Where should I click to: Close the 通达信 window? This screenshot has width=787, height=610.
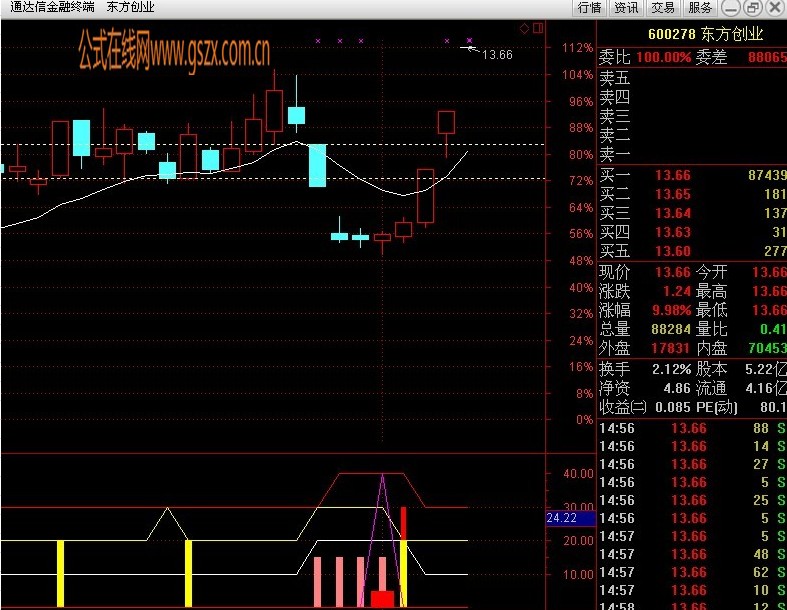click(775, 8)
